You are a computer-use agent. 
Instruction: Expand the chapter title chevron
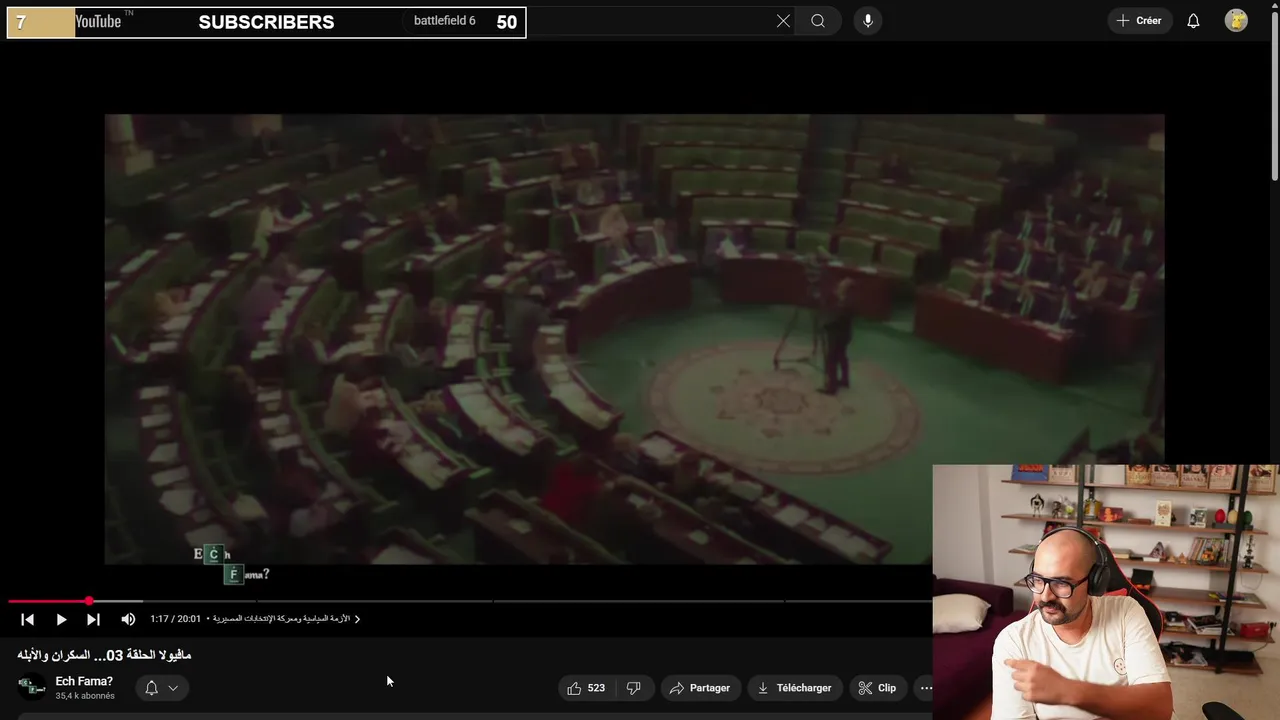click(357, 619)
